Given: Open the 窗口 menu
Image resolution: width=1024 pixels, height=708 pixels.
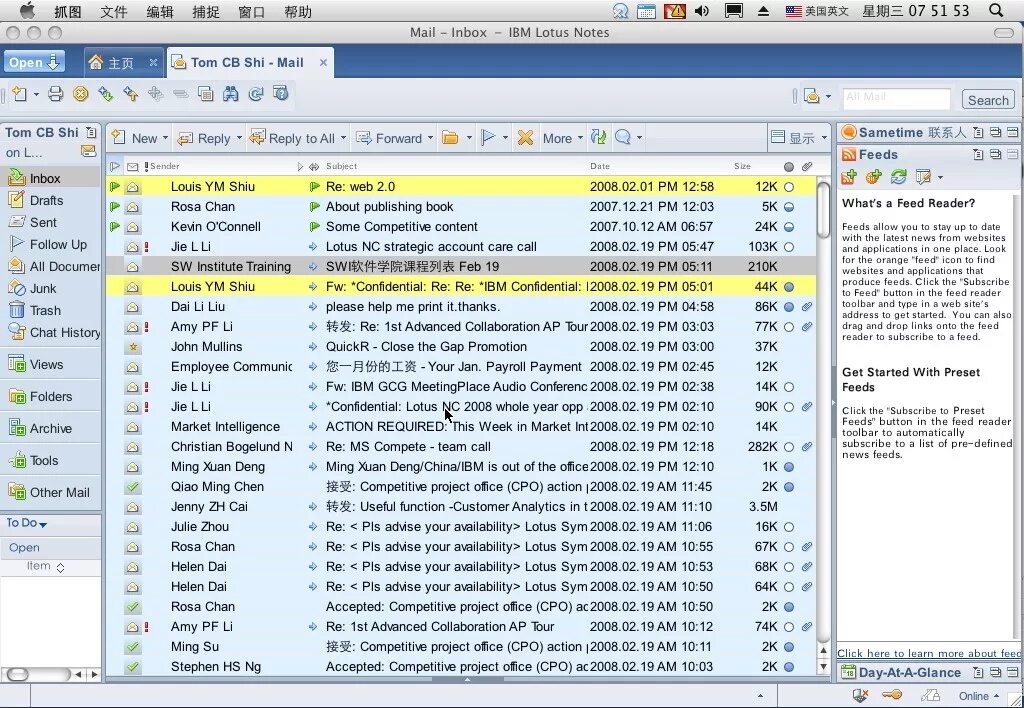Looking at the screenshot, I should (x=251, y=11).
